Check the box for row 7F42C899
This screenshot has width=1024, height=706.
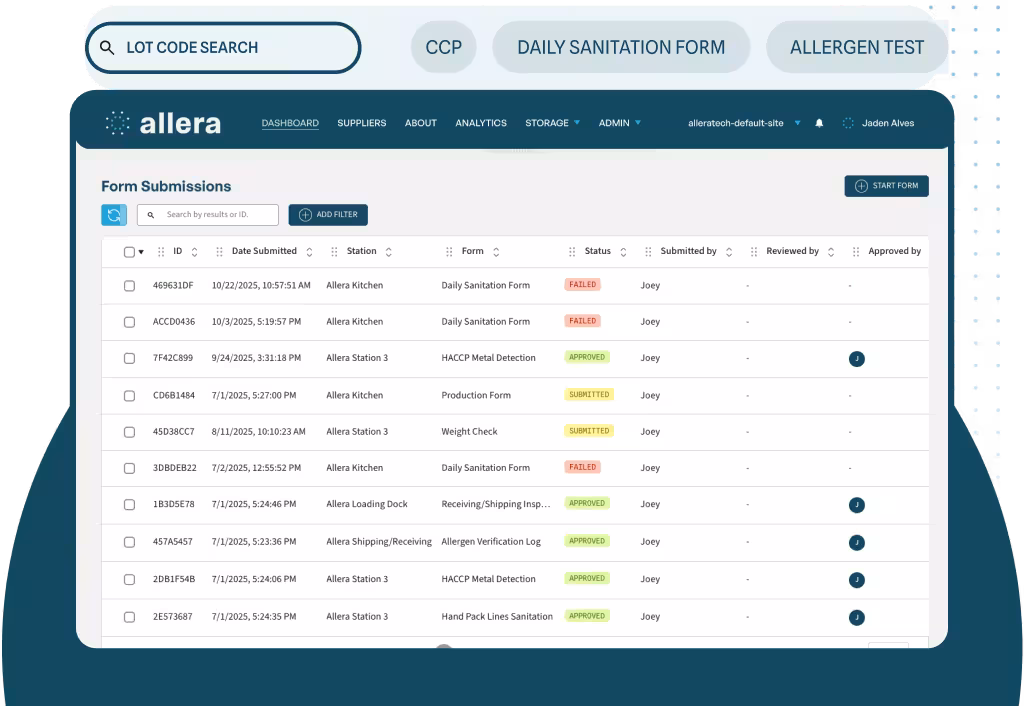129,359
